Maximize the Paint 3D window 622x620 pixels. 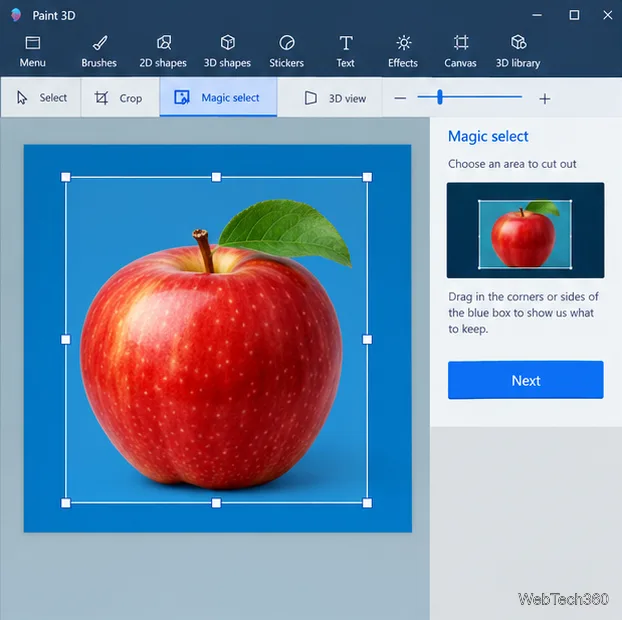tap(574, 15)
